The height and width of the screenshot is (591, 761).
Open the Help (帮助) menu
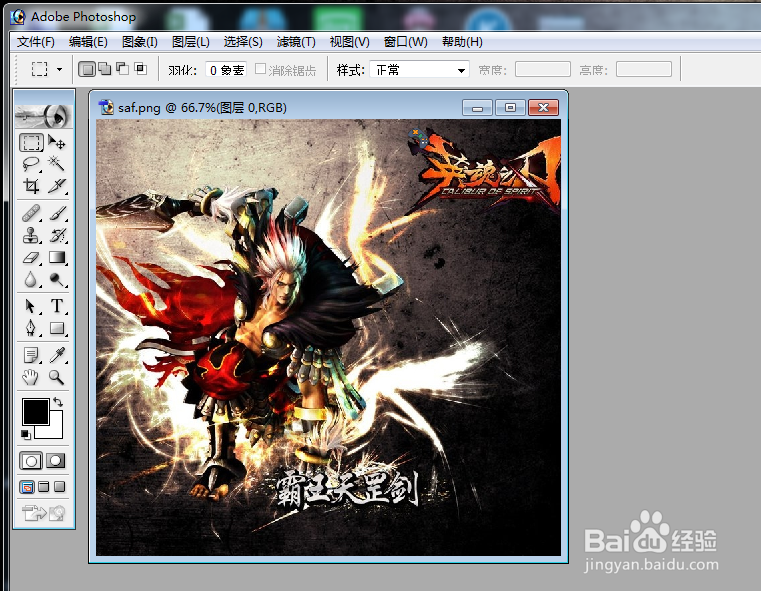(462, 42)
